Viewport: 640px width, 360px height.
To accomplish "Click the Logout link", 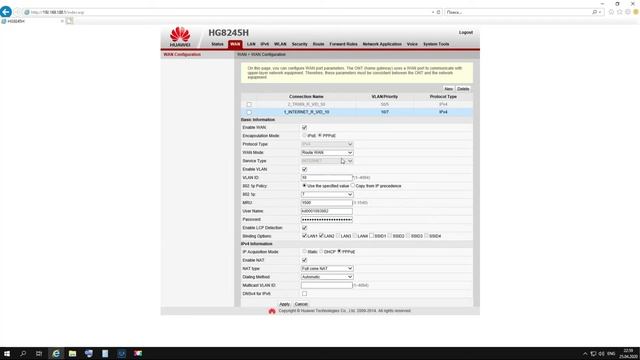I will (466, 32).
